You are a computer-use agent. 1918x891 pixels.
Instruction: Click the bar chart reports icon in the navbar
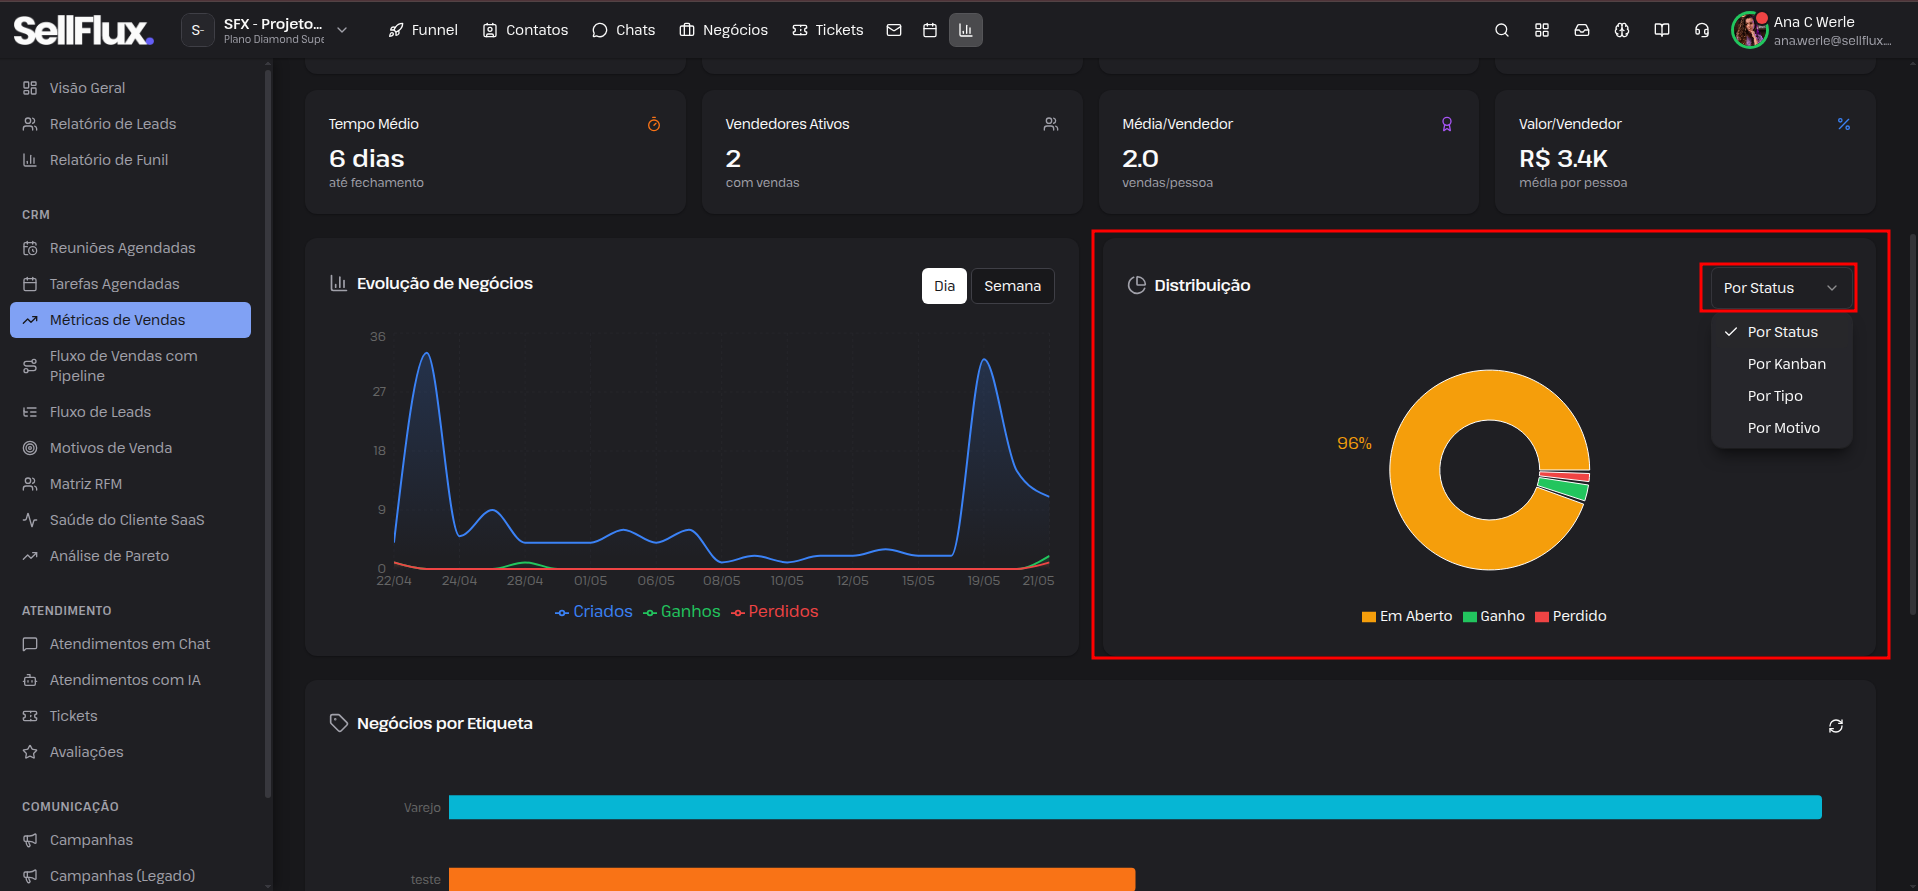(966, 30)
